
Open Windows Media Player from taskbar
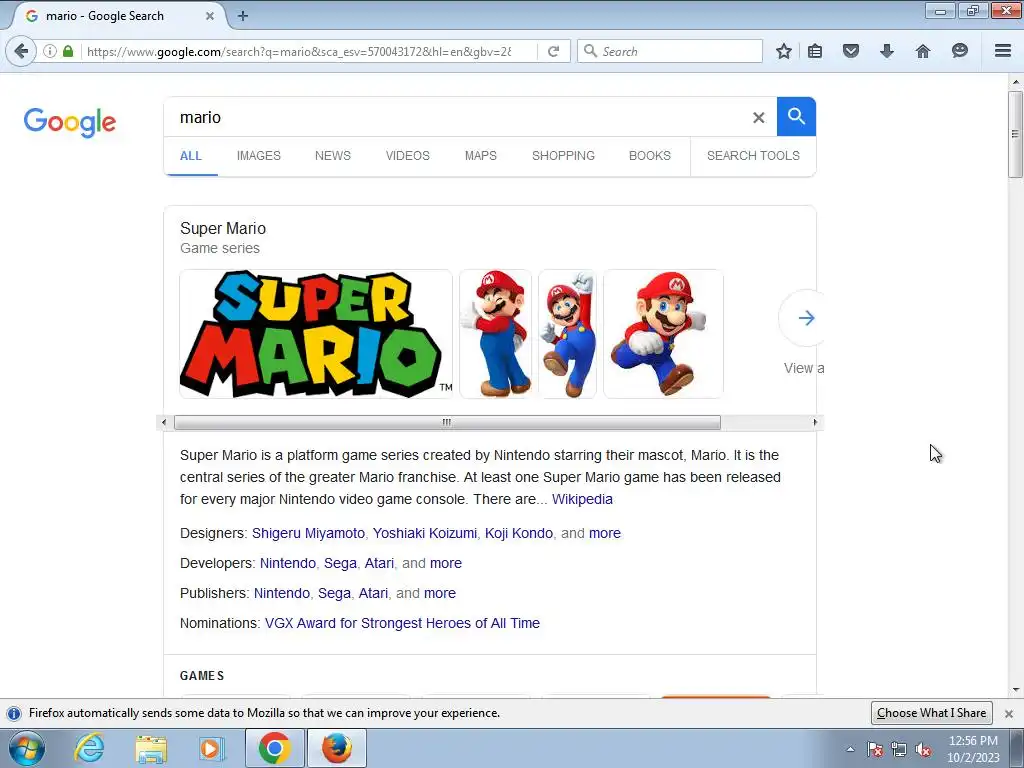coord(211,748)
